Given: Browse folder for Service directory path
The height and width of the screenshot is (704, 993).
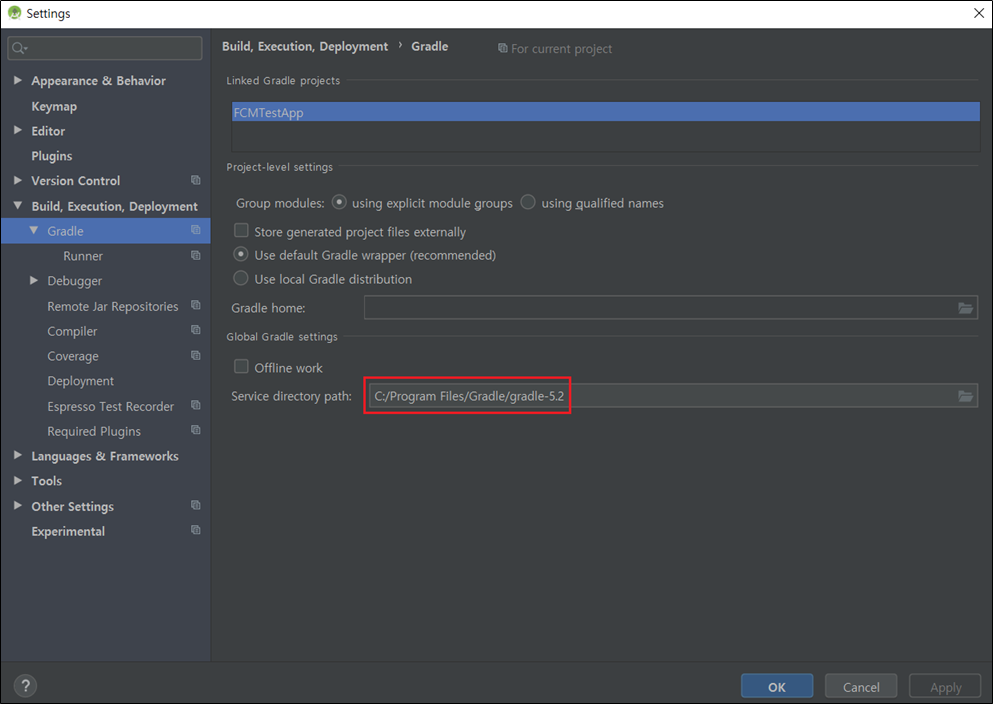Looking at the screenshot, I should point(965,396).
